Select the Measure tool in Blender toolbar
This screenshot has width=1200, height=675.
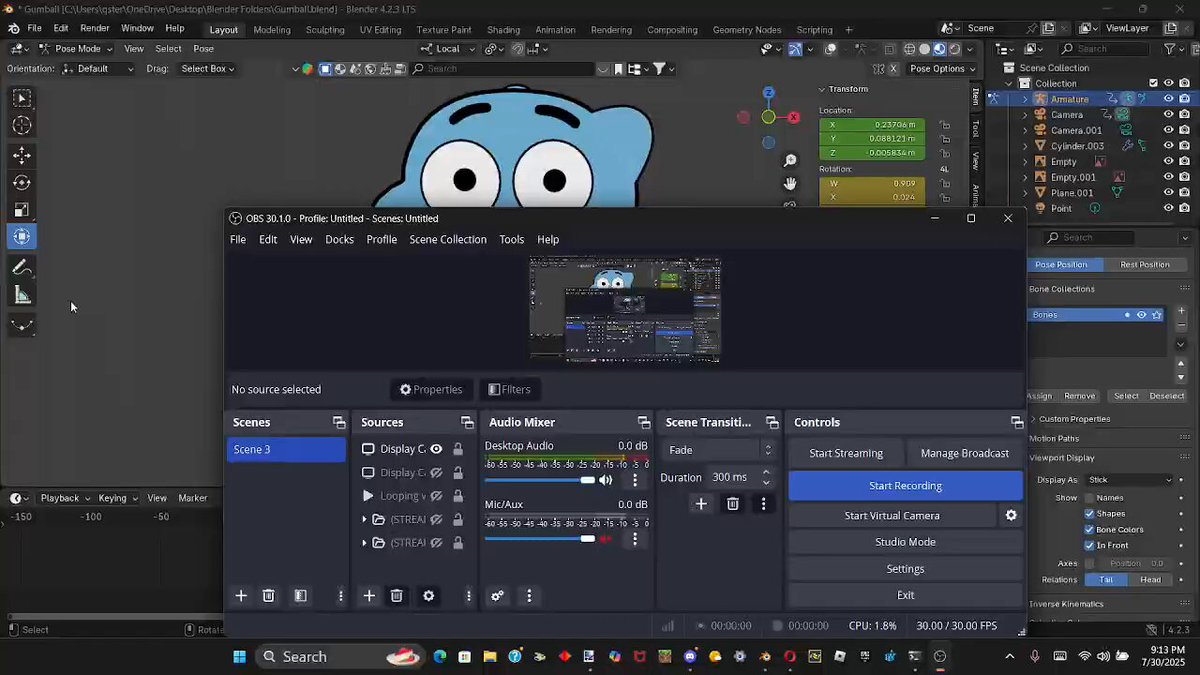click(x=21, y=295)
